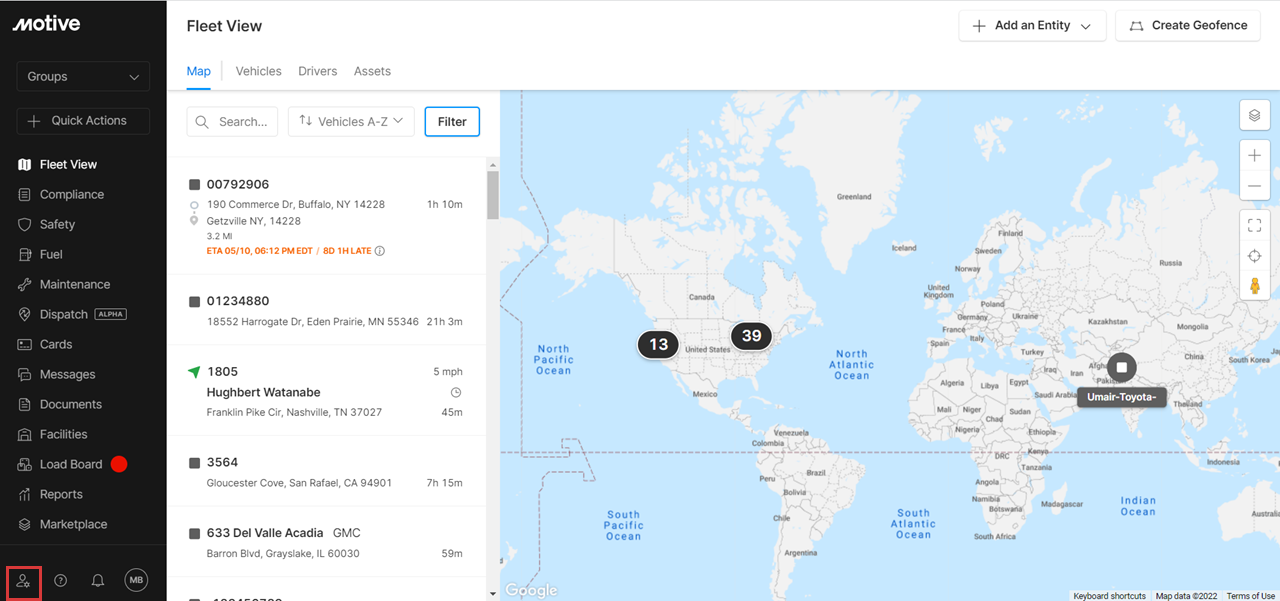Screen dimensions: 1280x601
Task: Click the recenter location icon
Action: (1255, 256)
